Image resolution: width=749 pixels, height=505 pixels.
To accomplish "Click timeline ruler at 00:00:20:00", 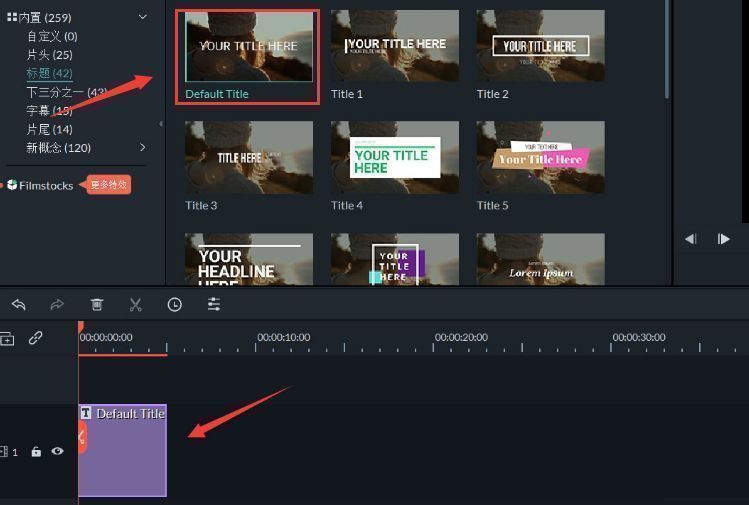I will coord(461,337).
